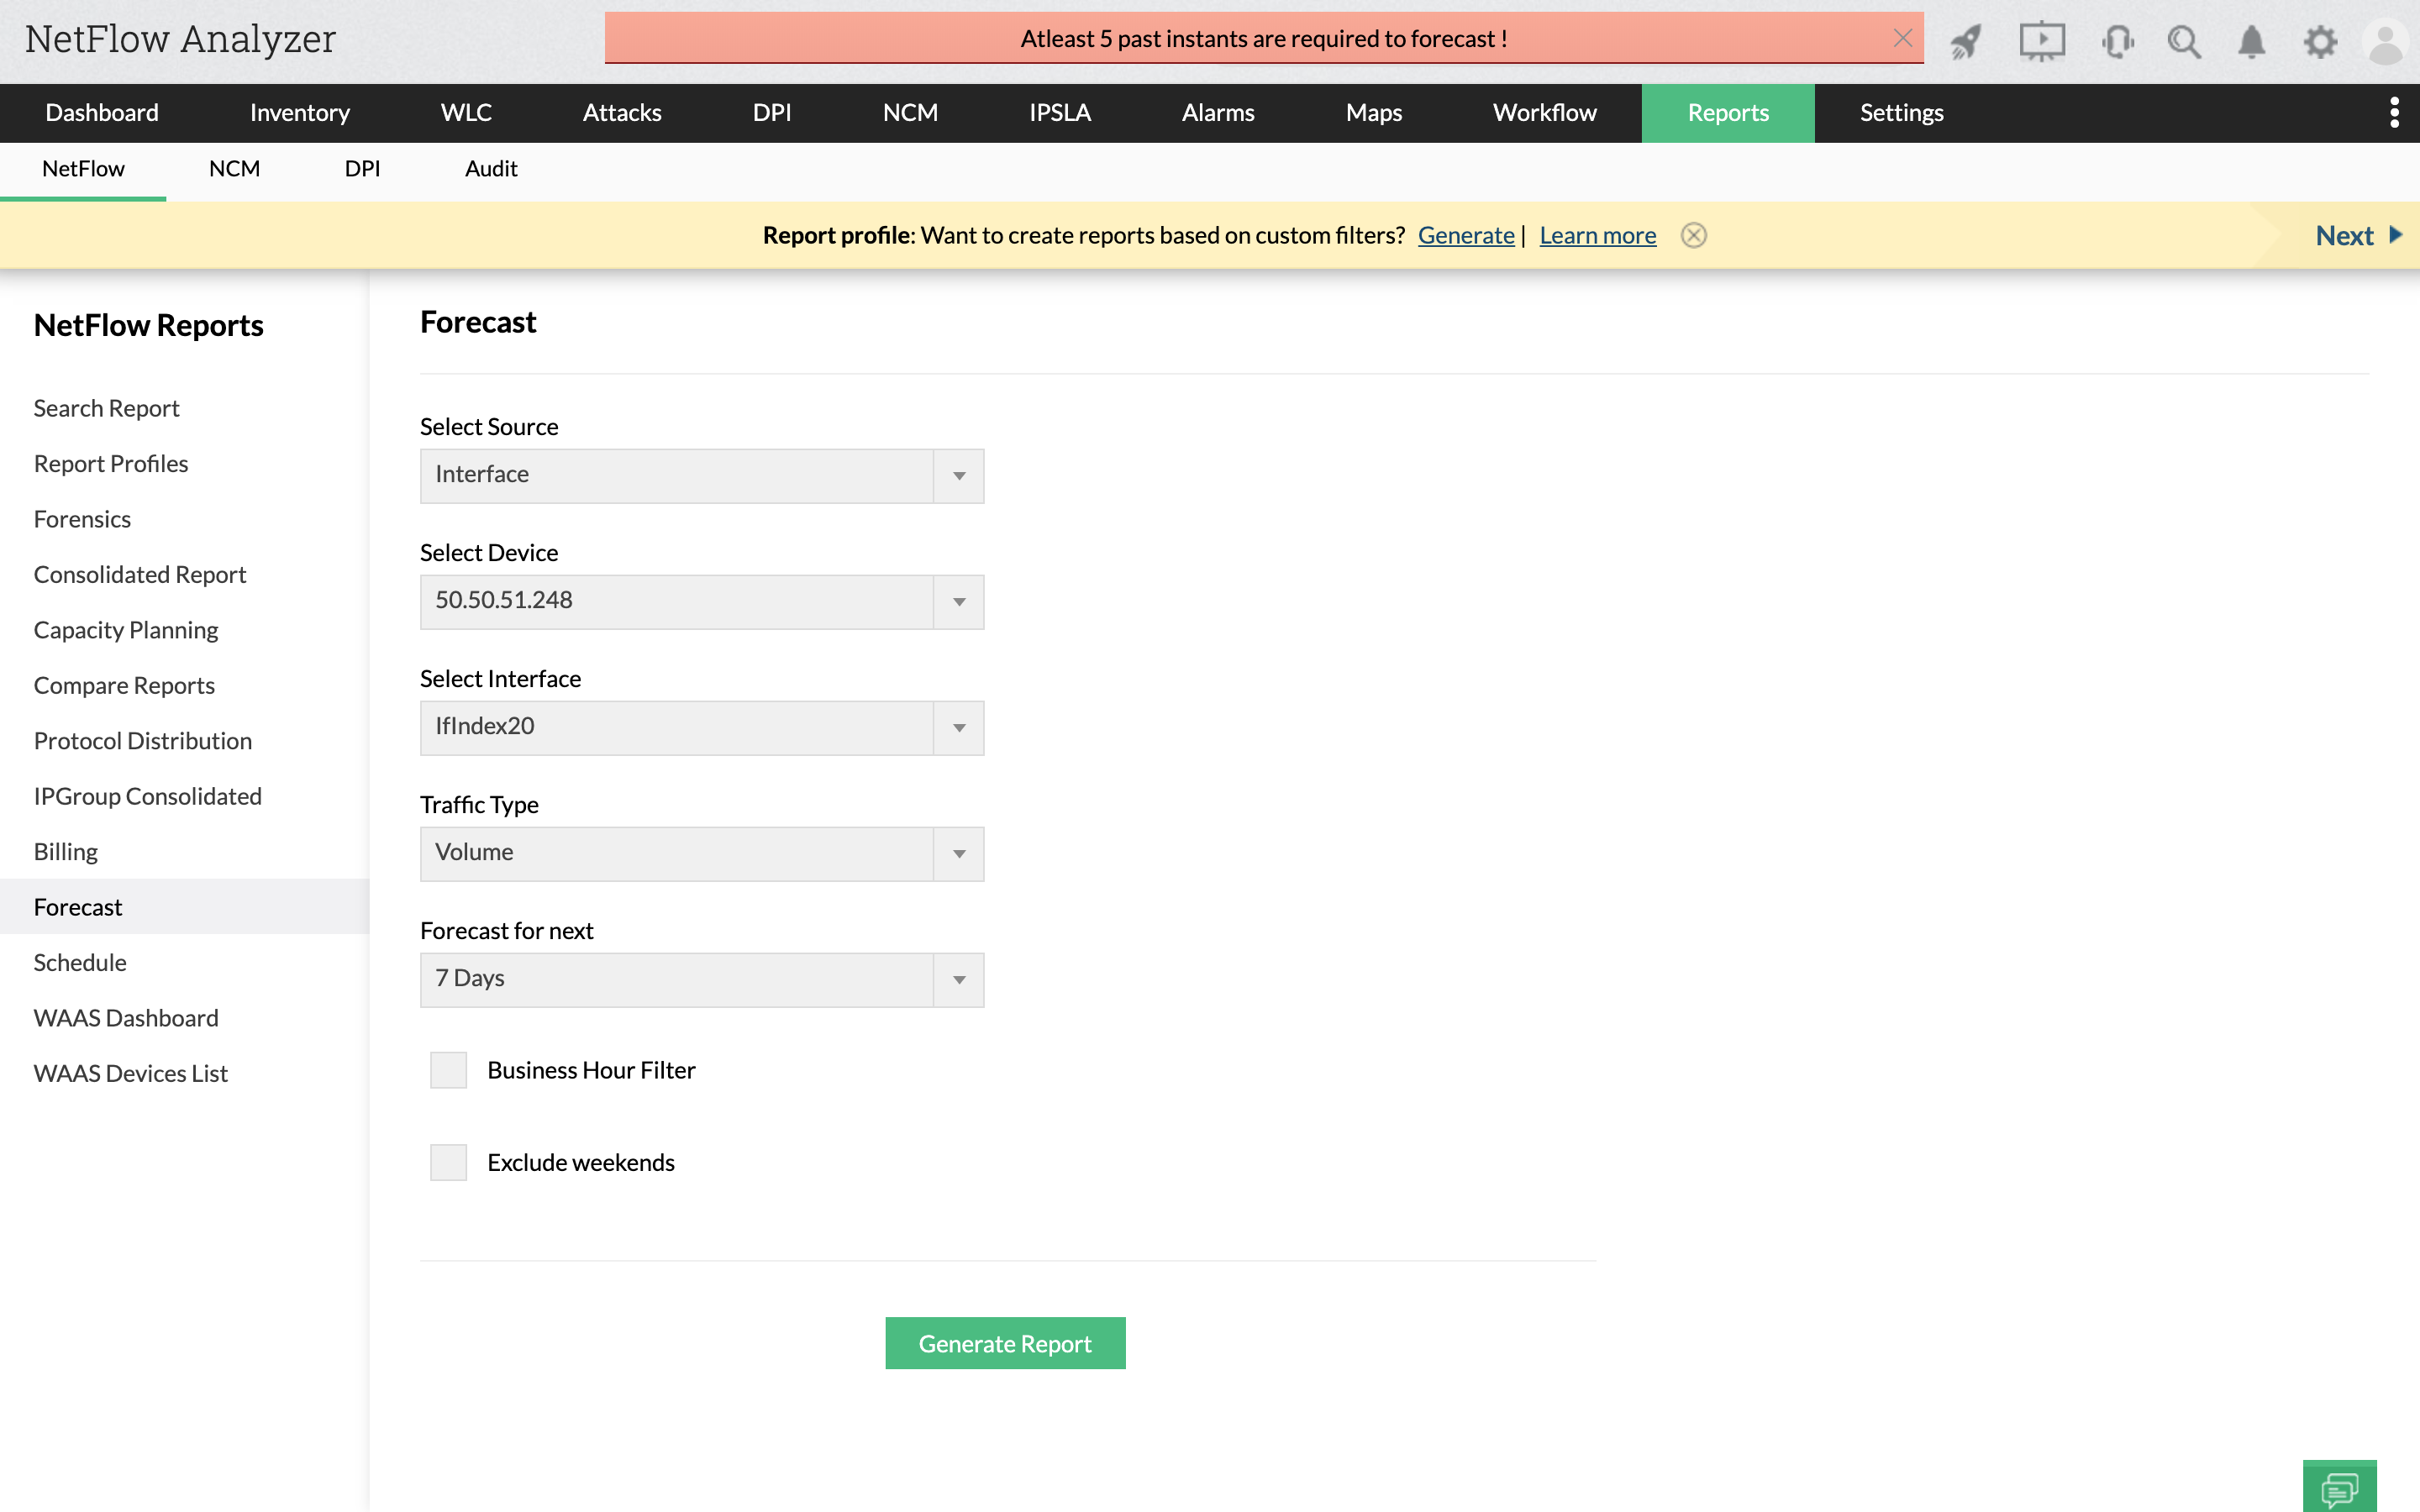This screenshot has height=1512, width=2420.
Task: Follow the Learn more link
Action: point(1597,235)
